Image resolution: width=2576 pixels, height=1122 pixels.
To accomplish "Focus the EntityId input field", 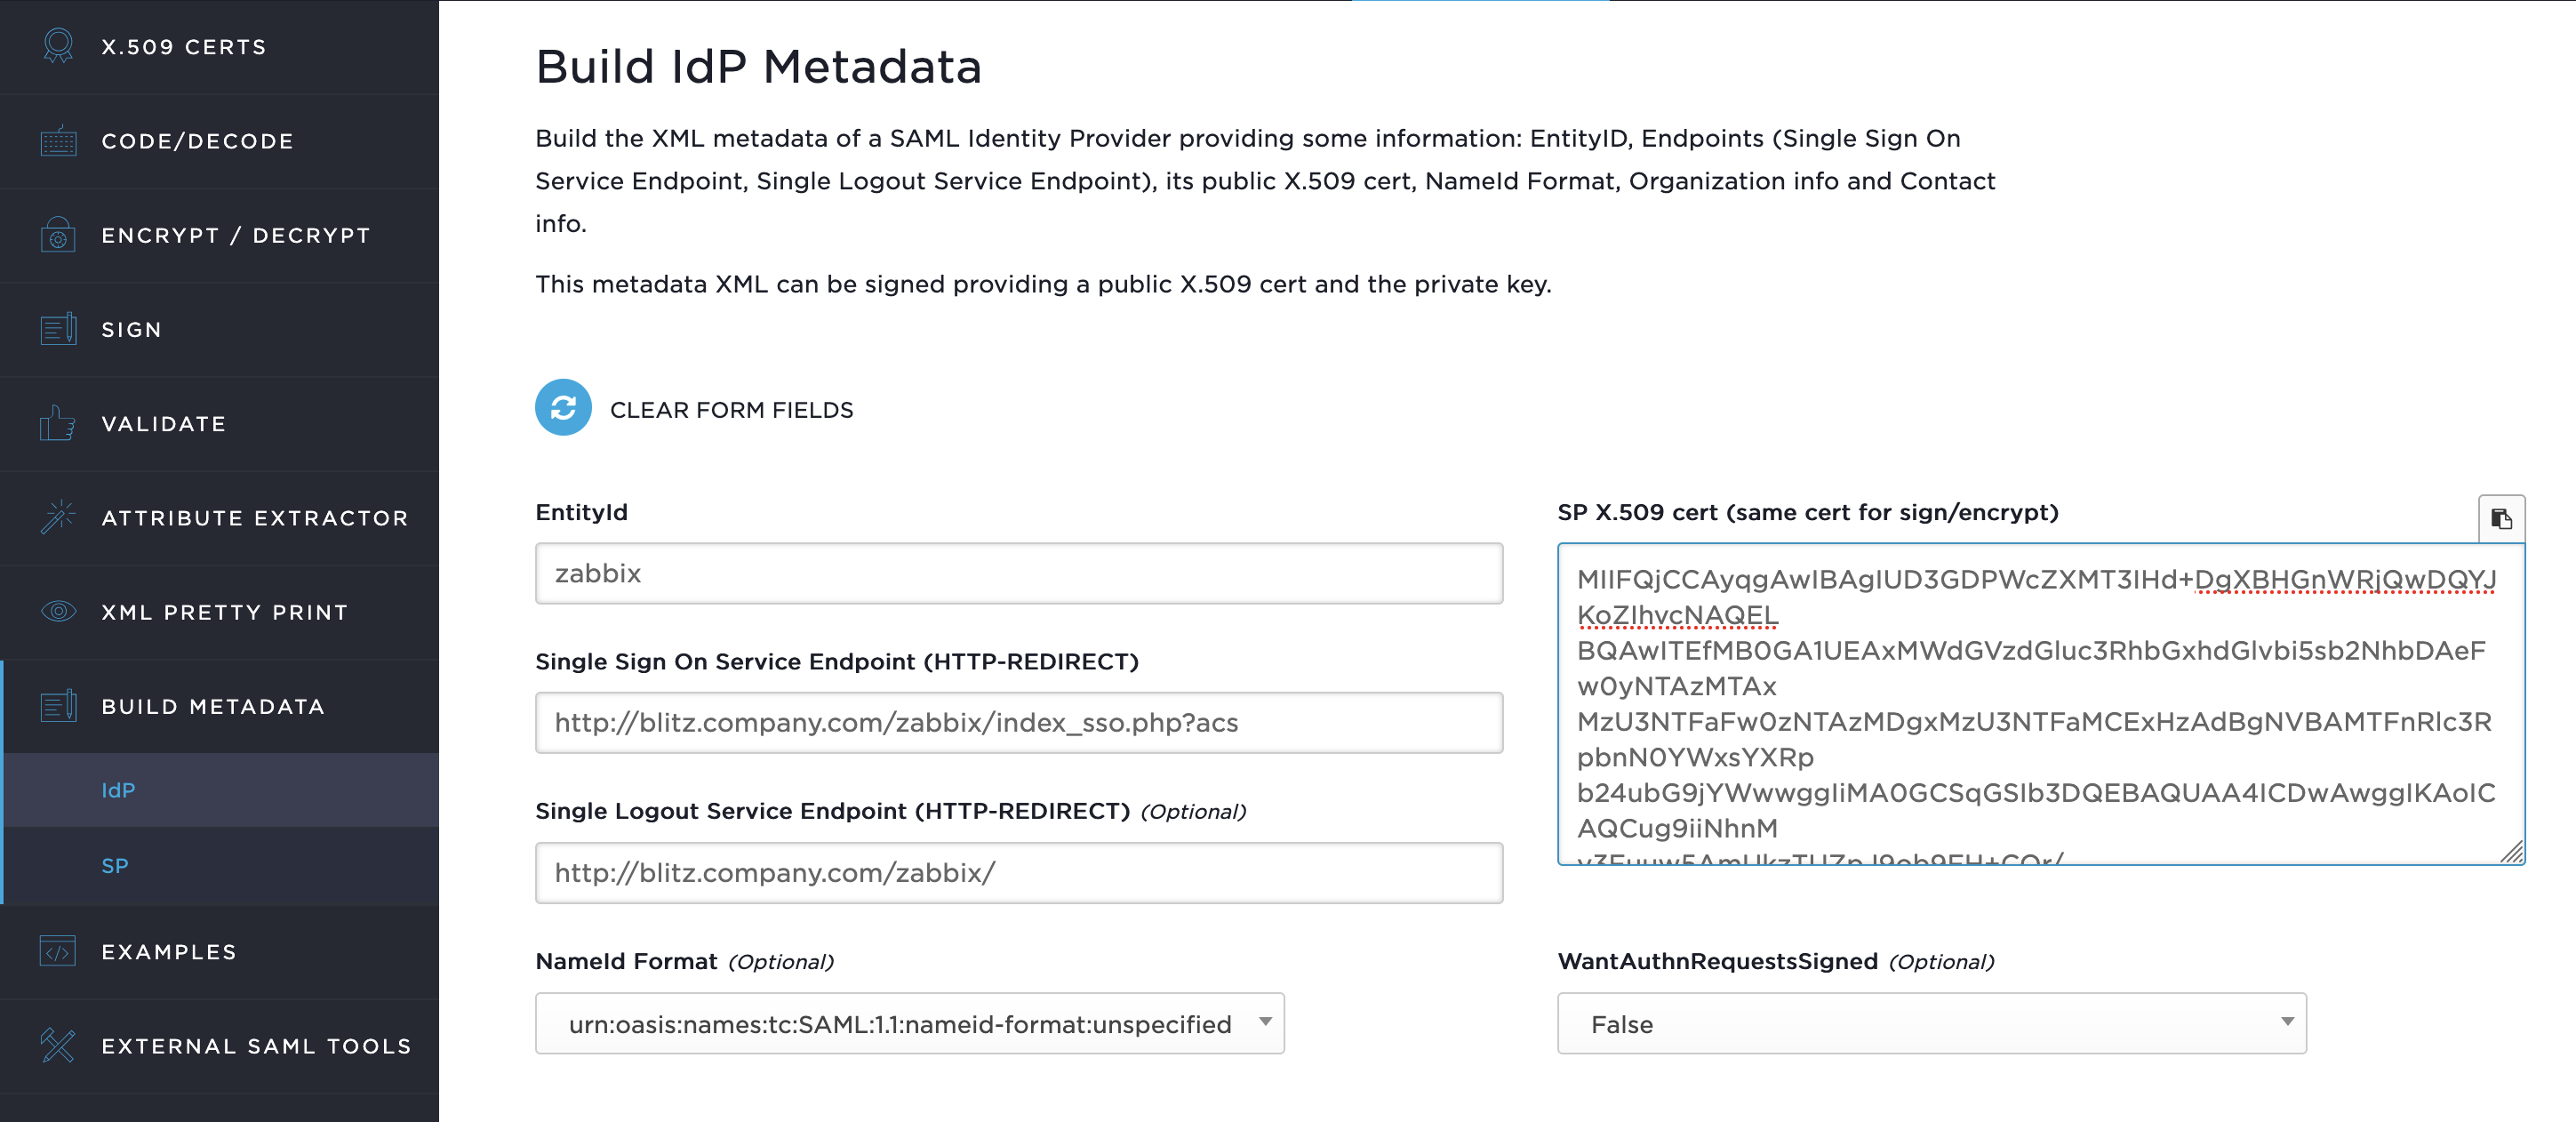I will coord(1018,573).
